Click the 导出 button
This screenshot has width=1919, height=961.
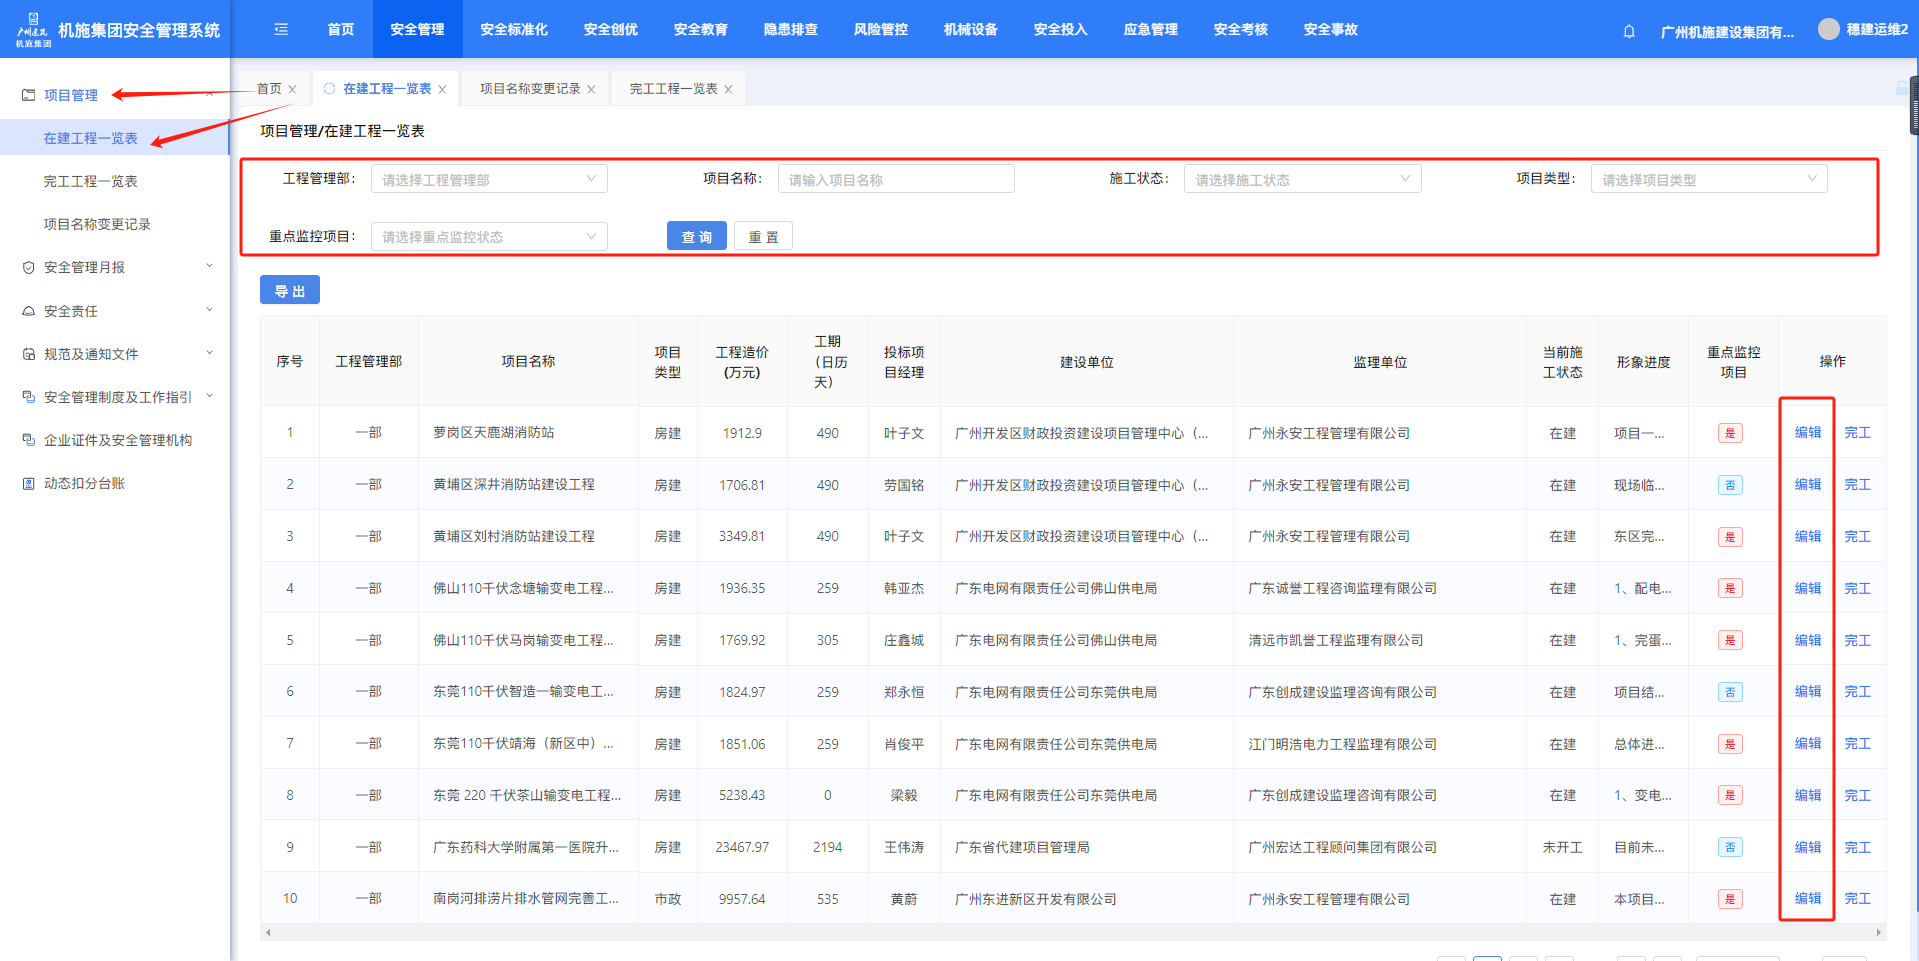coord(290,291)
